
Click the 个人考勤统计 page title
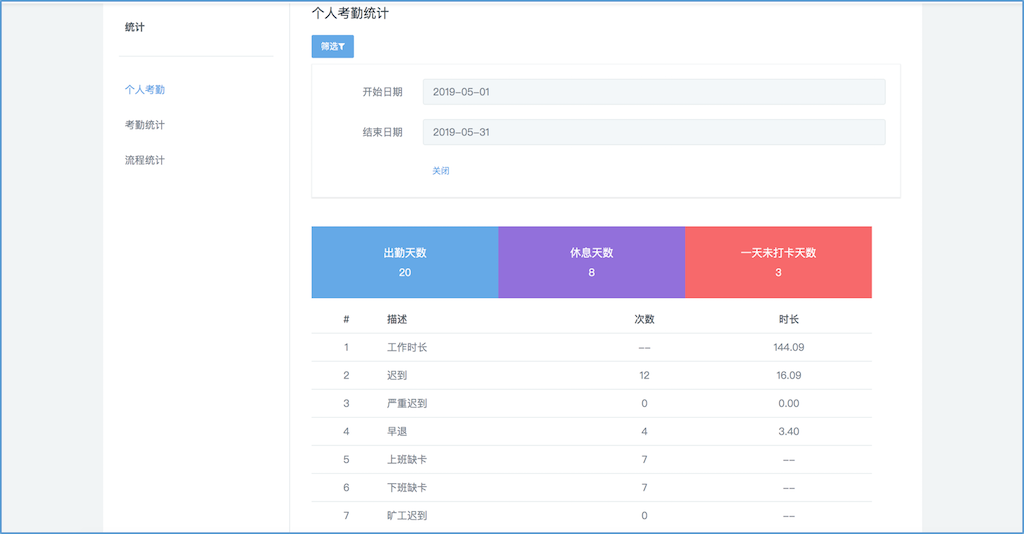pos(350,13)
